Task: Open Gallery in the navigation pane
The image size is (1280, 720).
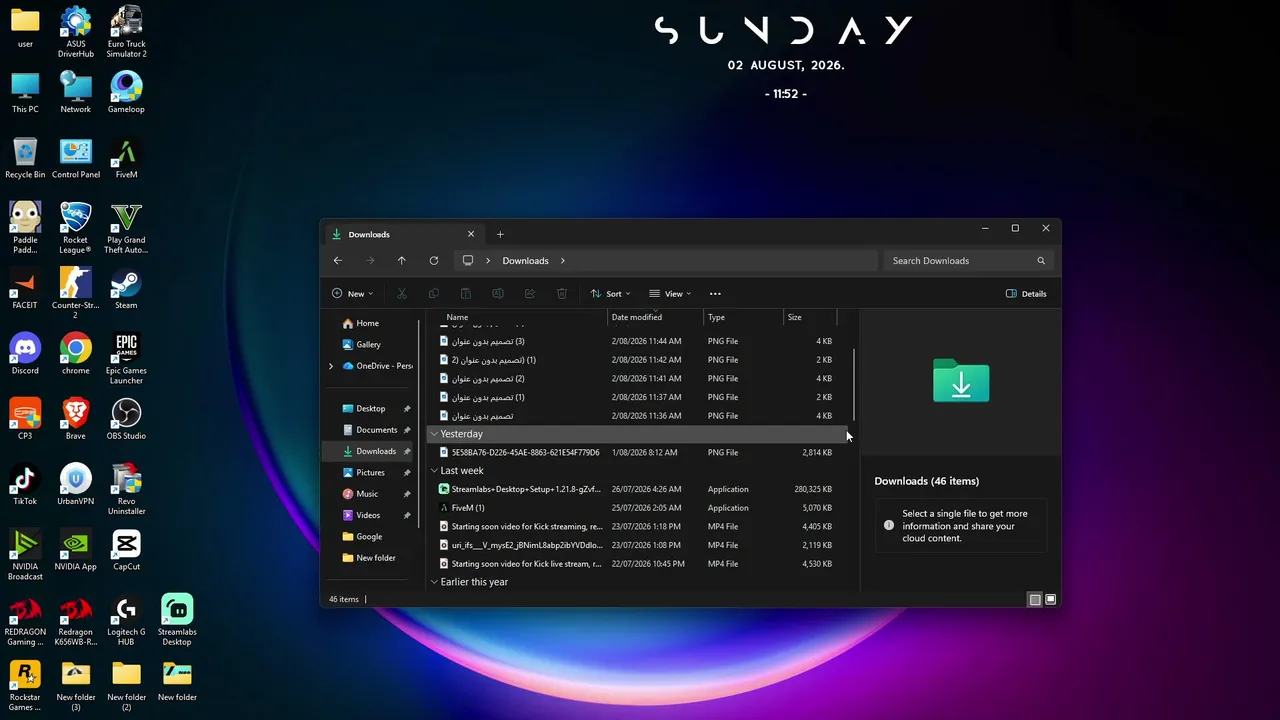Action: [368, 345]
